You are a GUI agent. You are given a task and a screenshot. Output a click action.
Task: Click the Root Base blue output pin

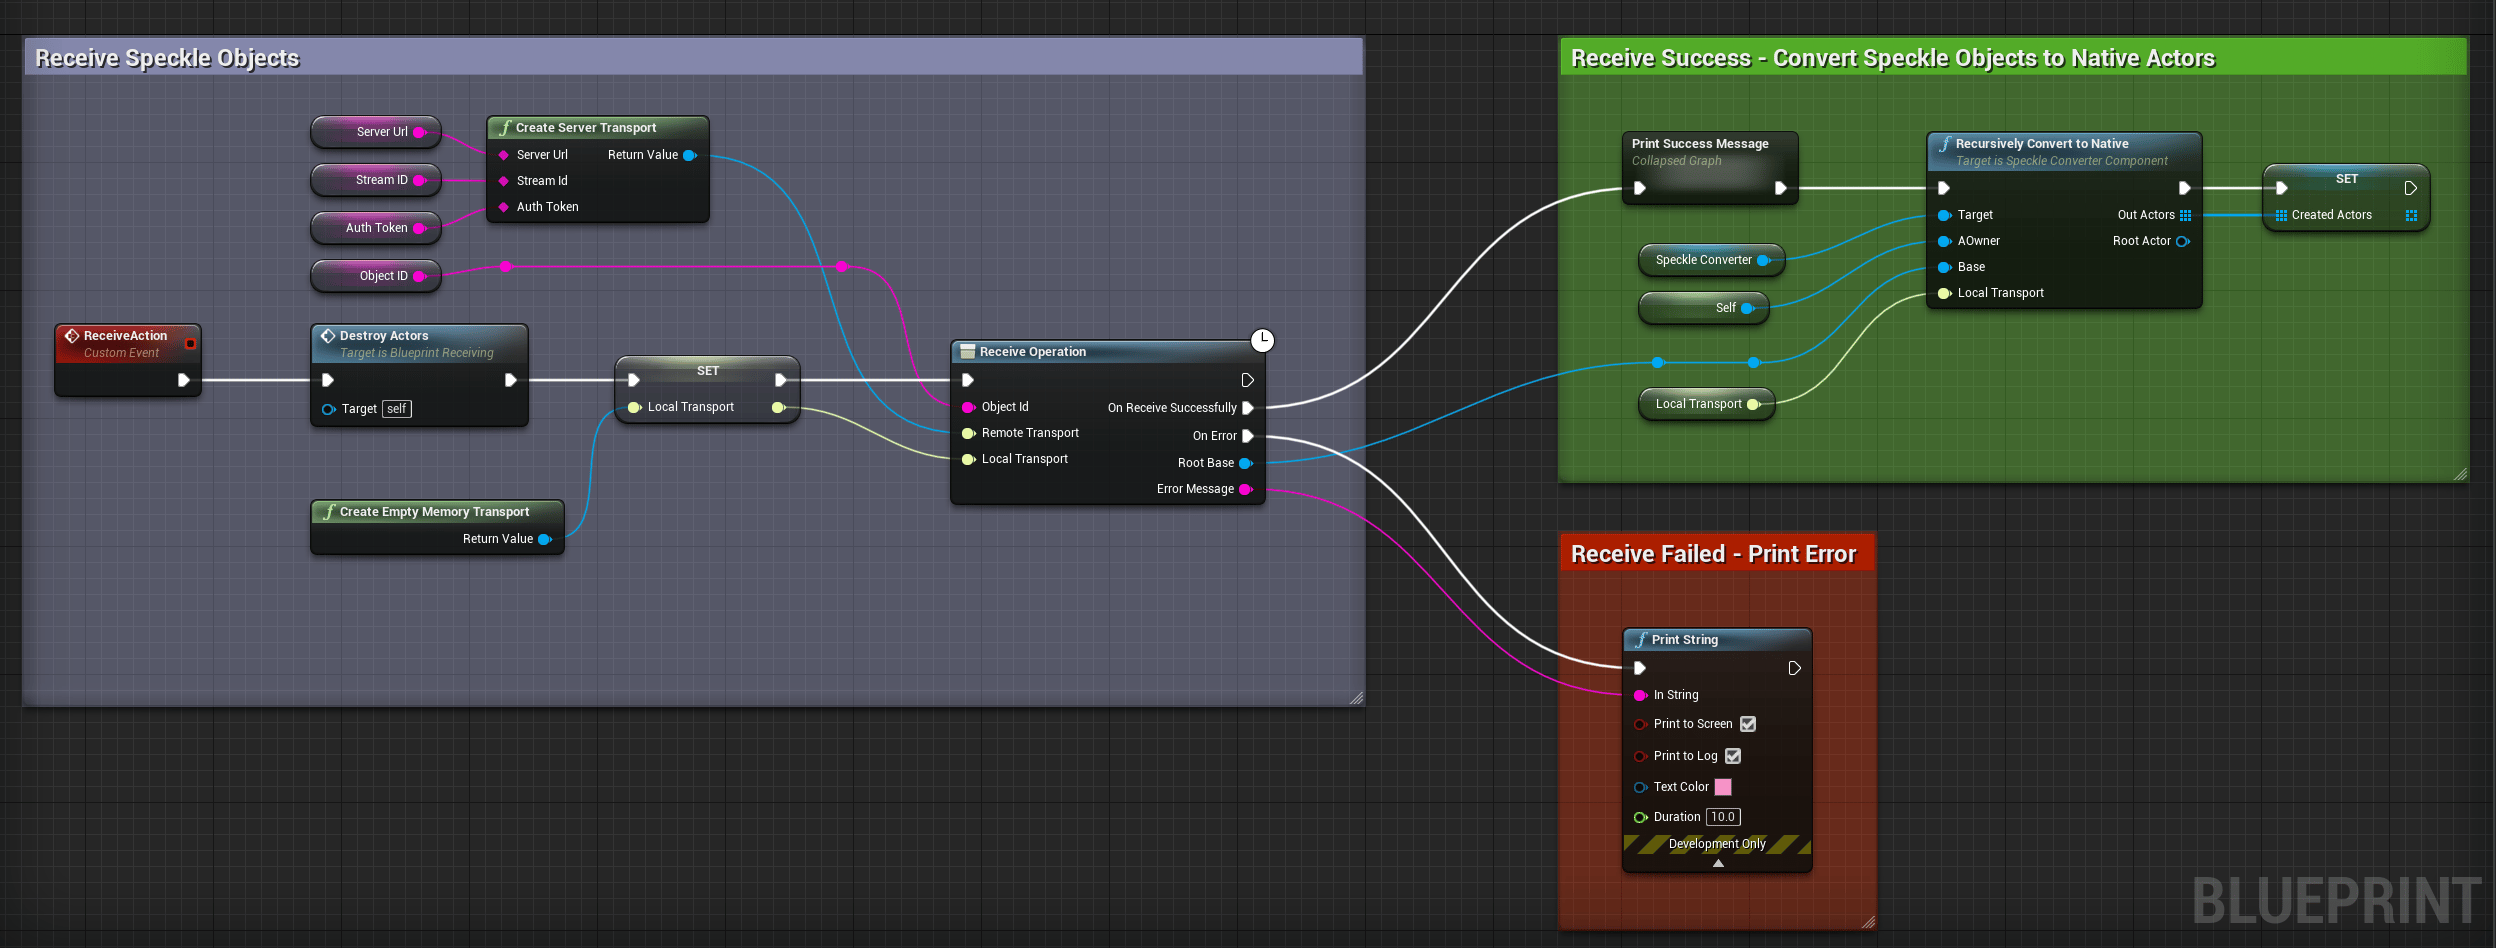(x=1246, y=463)
